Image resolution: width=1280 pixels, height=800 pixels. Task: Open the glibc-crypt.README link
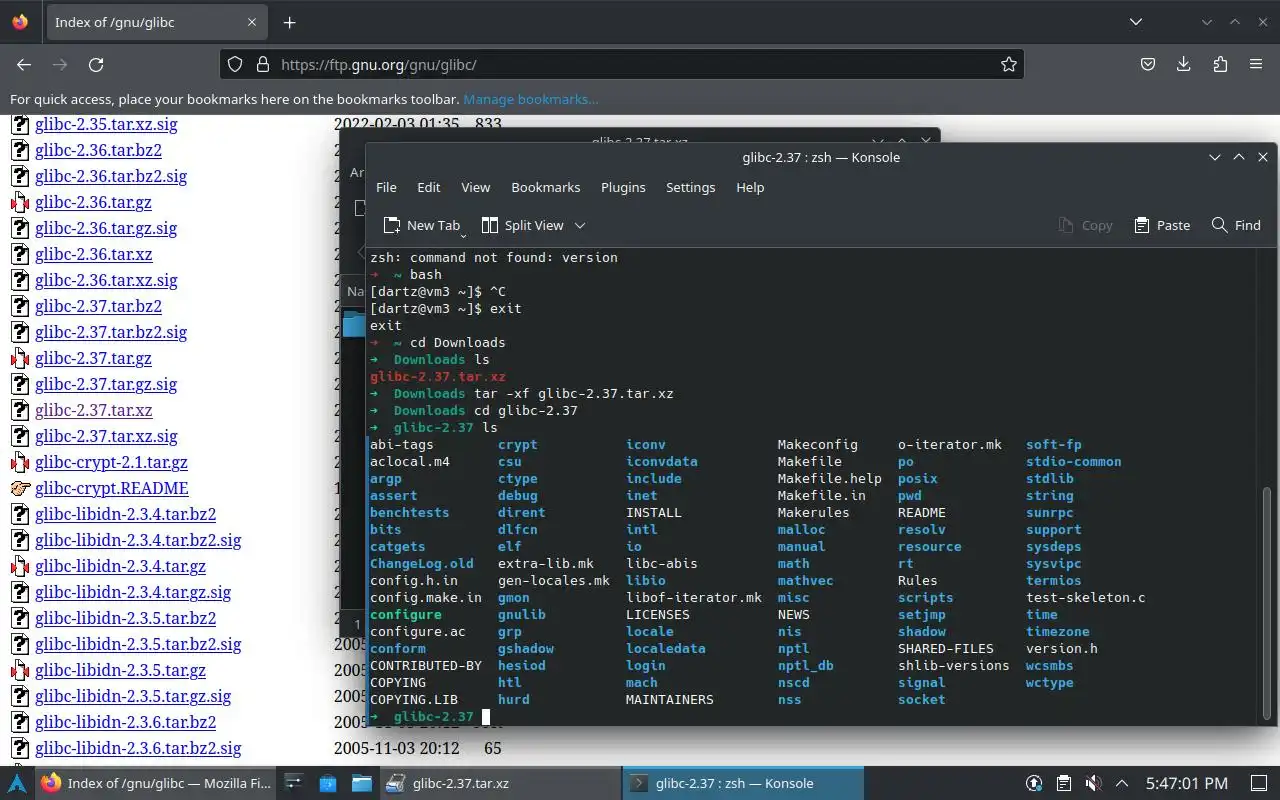click(112, 488)
